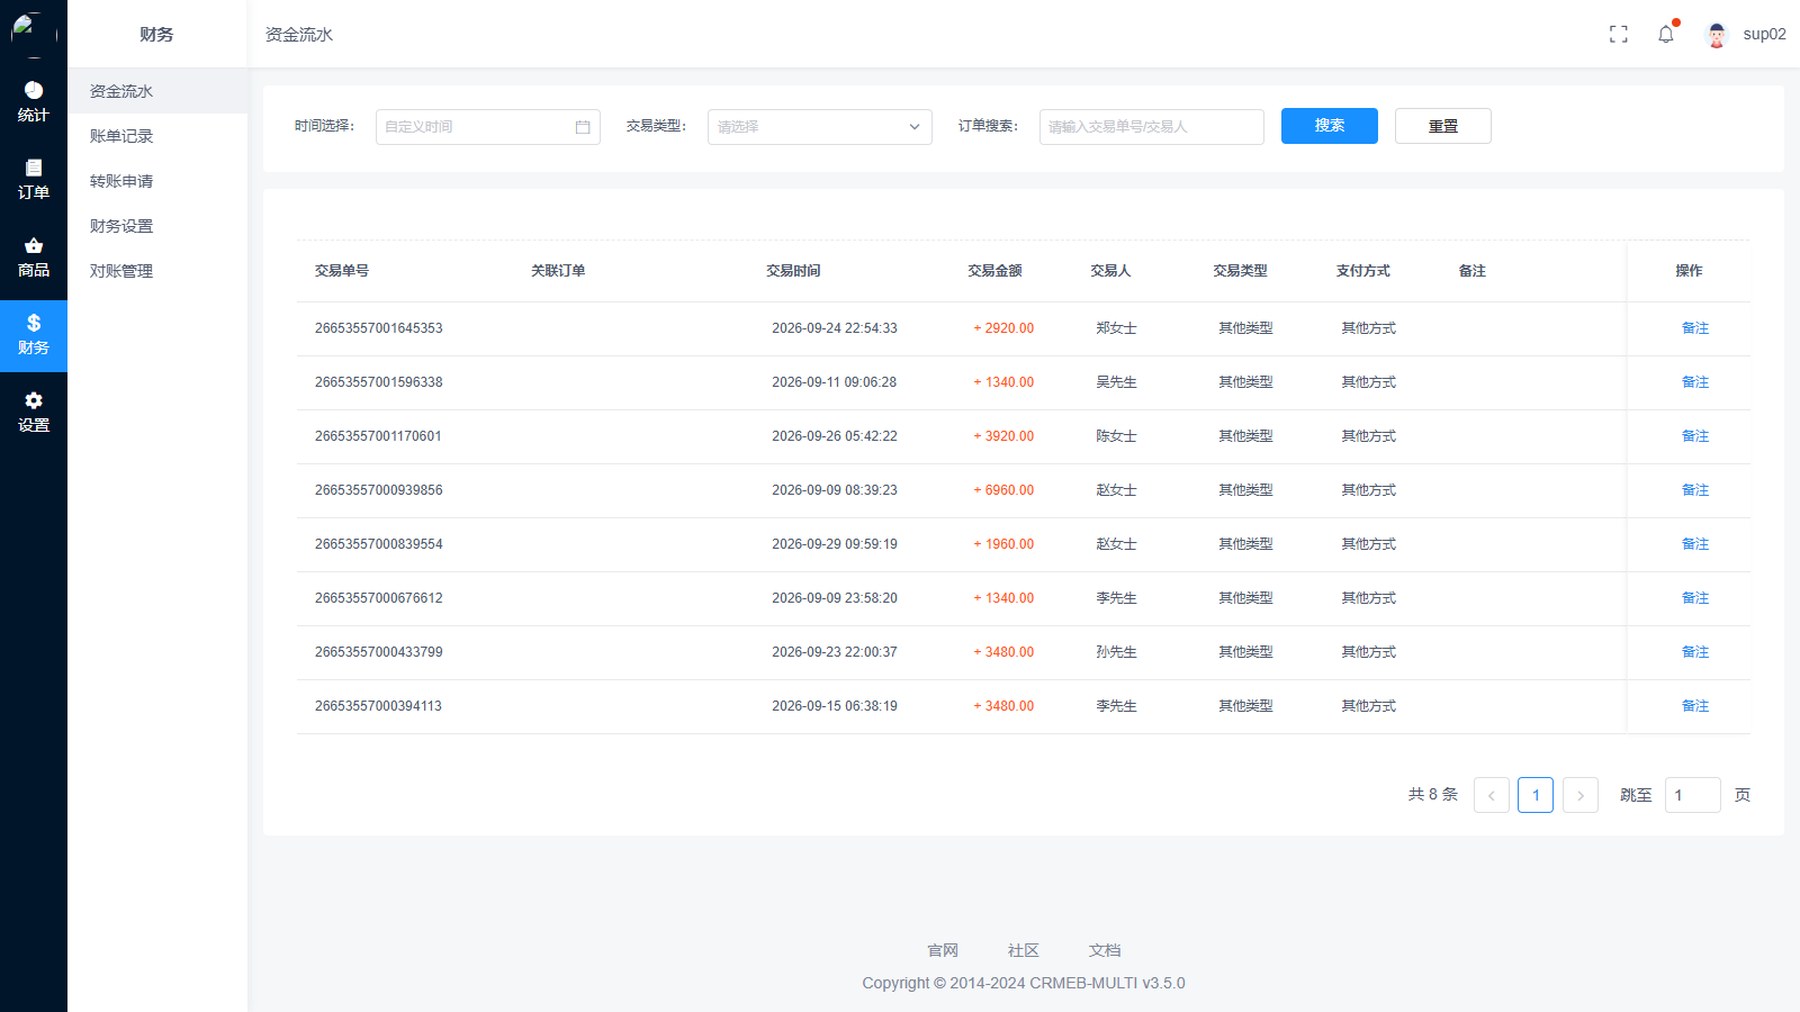The image size is (1800, 1012).
Task: Open the 社区 footer link
Action: click(x=1023, y=950)
